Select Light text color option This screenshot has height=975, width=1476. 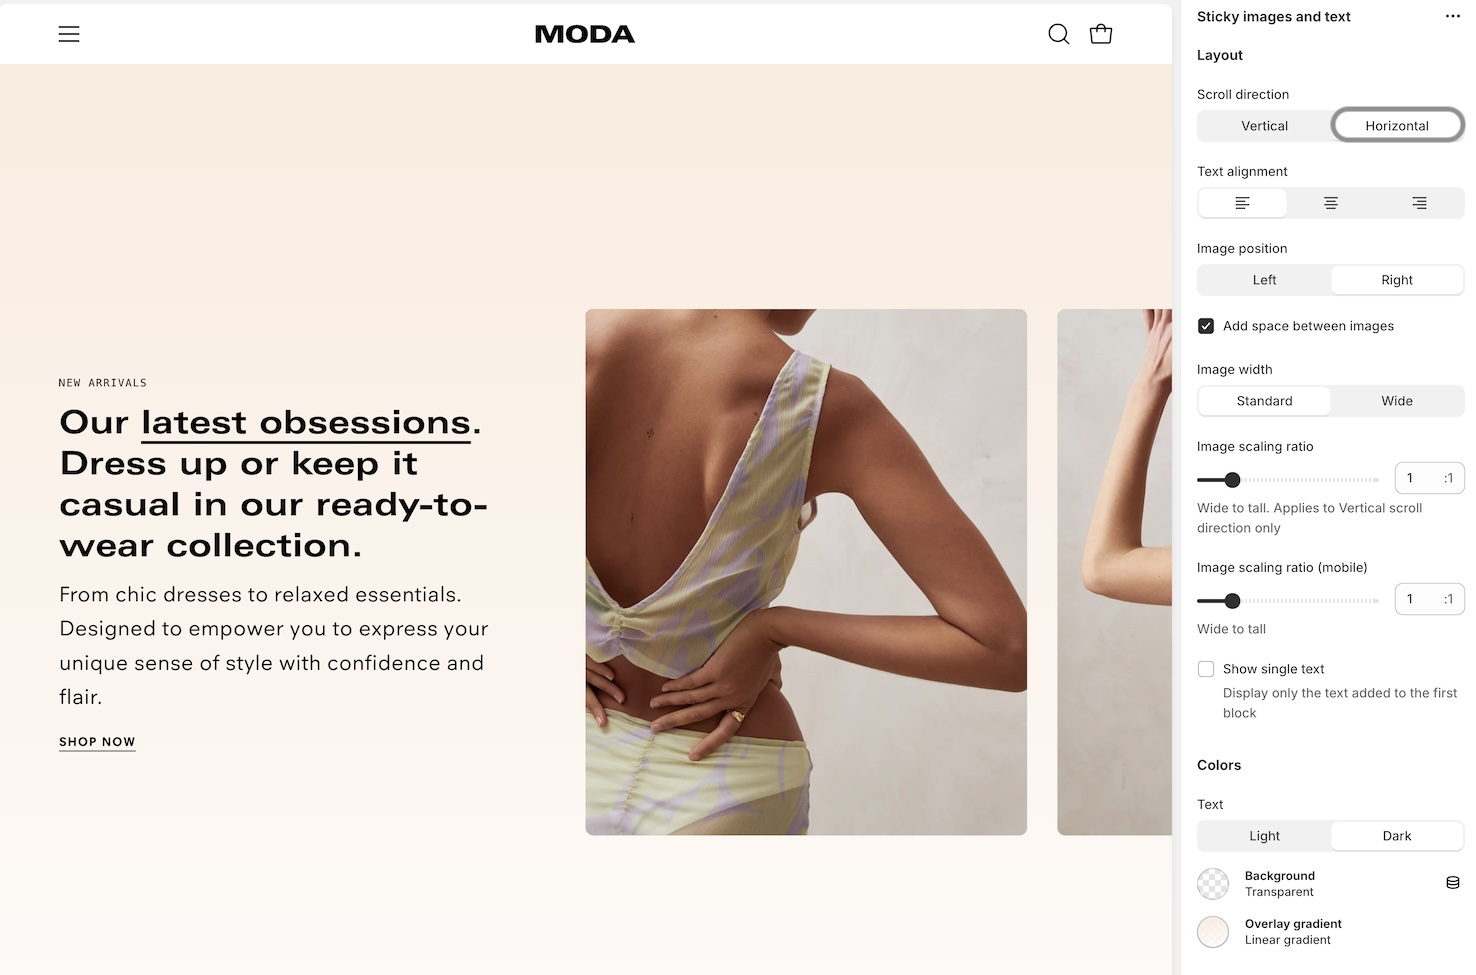click(x=1264, y=836)
